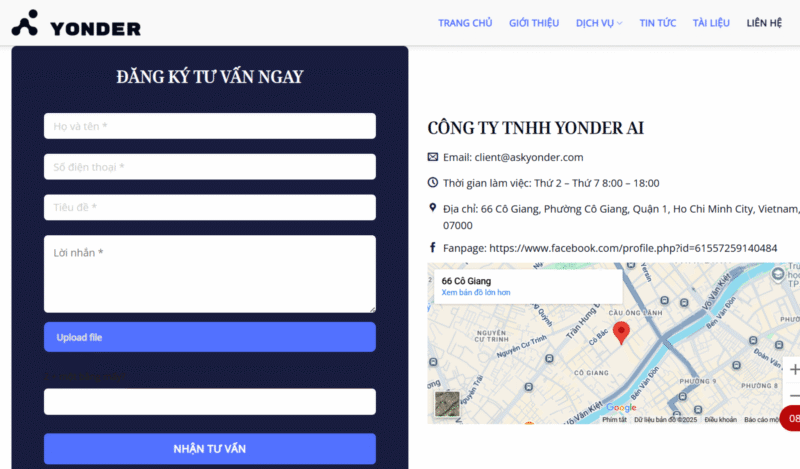The width and height of the screenshot is (800, 469).
Task: Focus the Họ và tên field
Action: pyautogui.click(x=210, y=126)
